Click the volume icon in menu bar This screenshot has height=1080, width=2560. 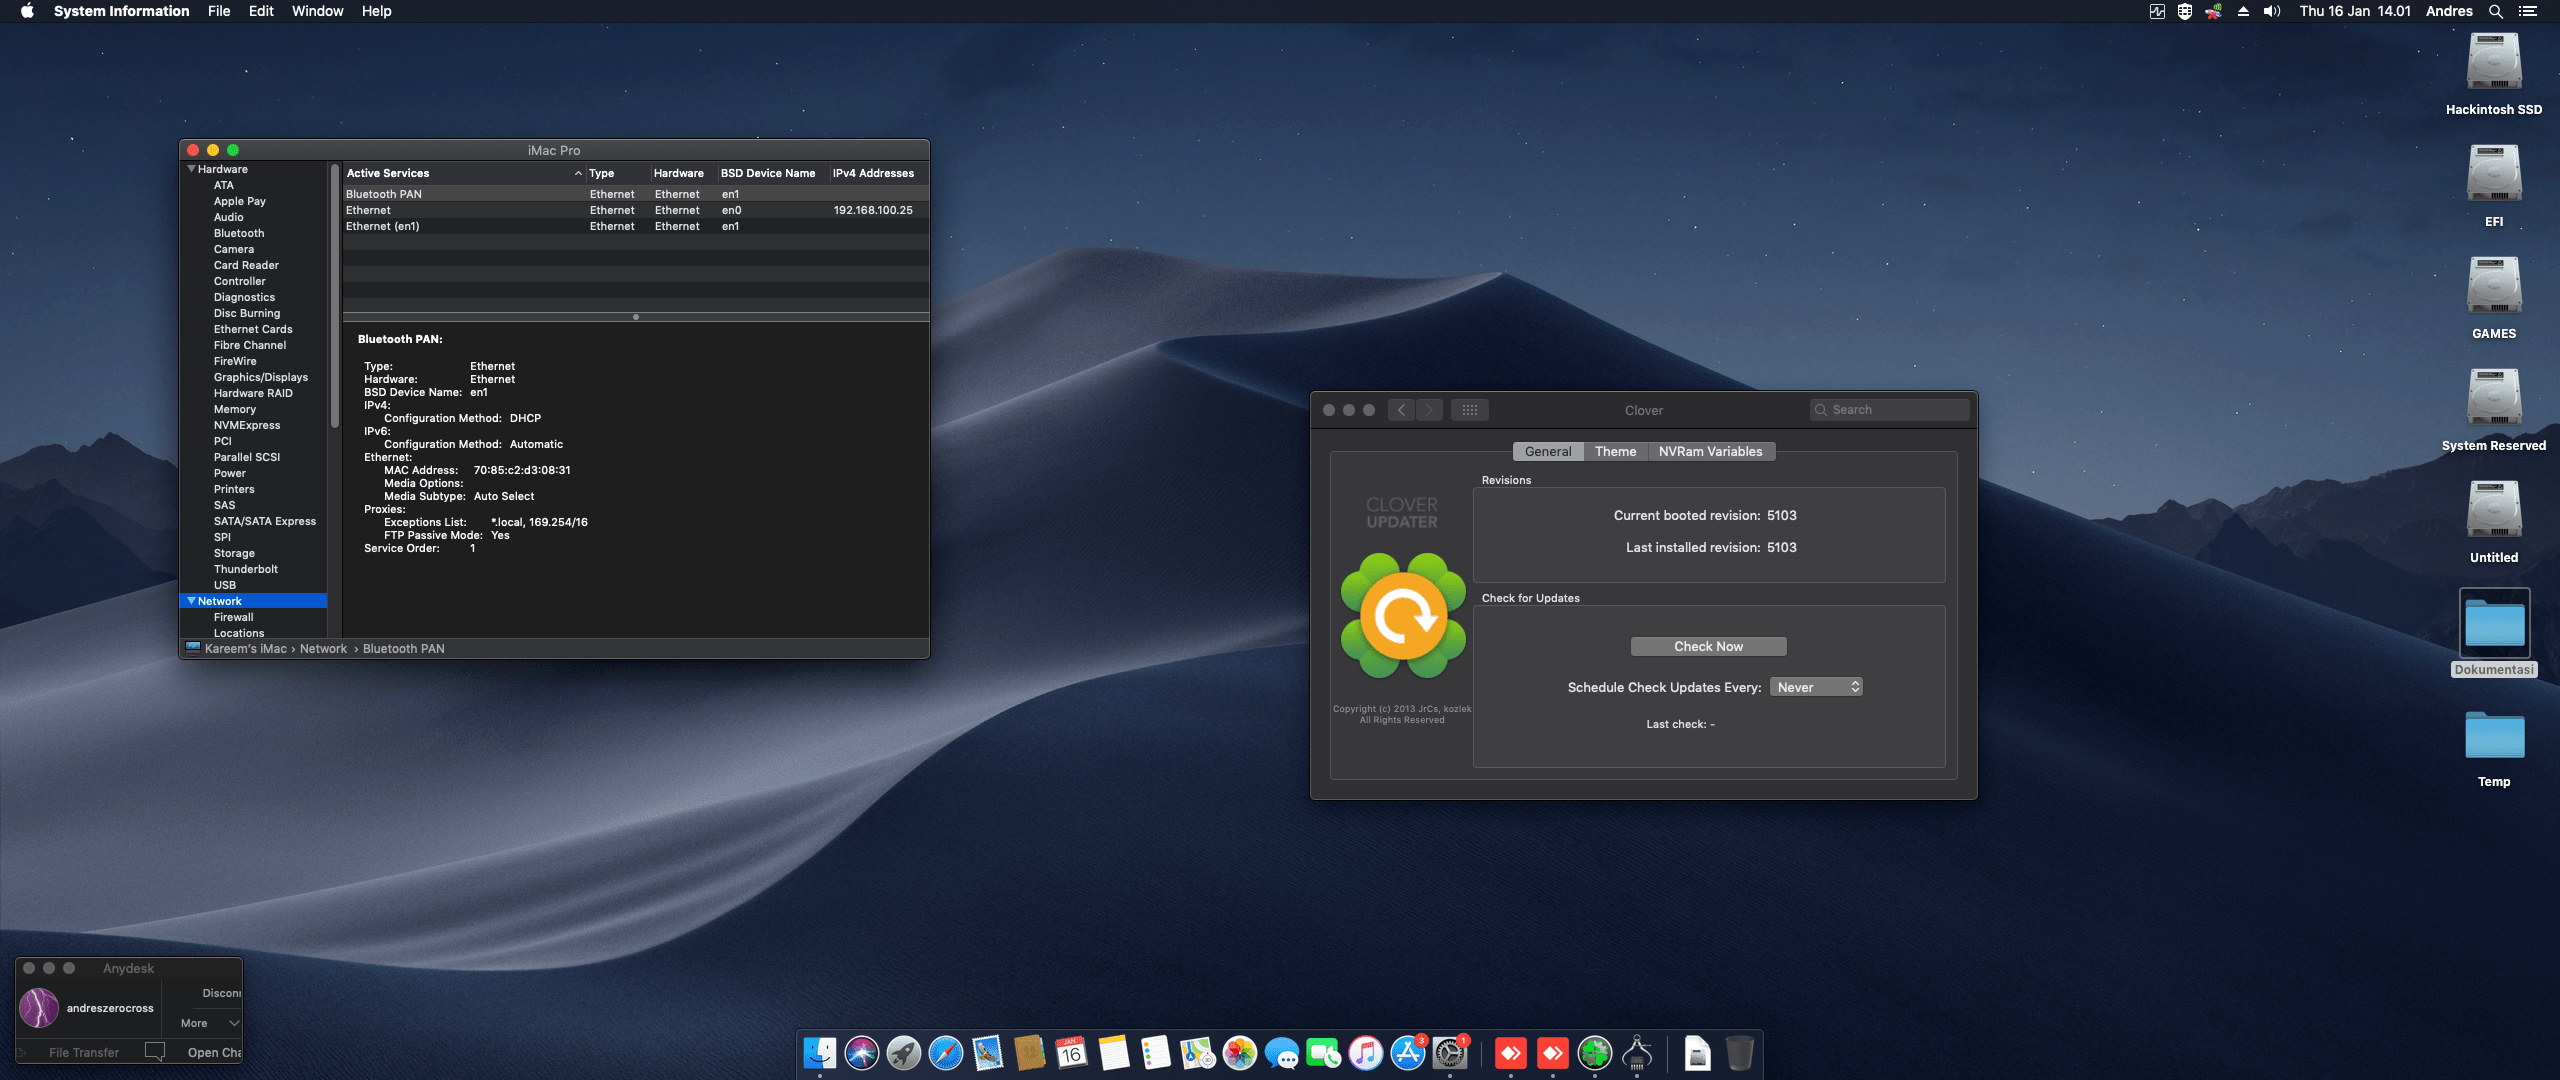(x=2272, y=11)
